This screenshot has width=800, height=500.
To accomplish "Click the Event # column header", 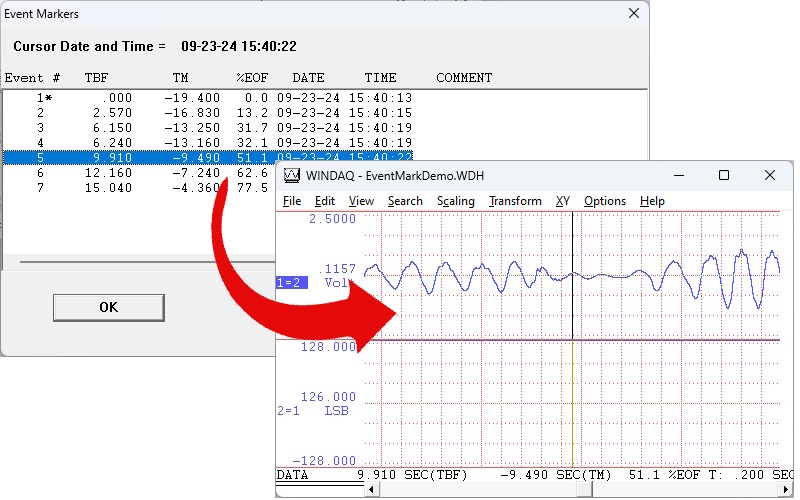I will tap(32, 78).
